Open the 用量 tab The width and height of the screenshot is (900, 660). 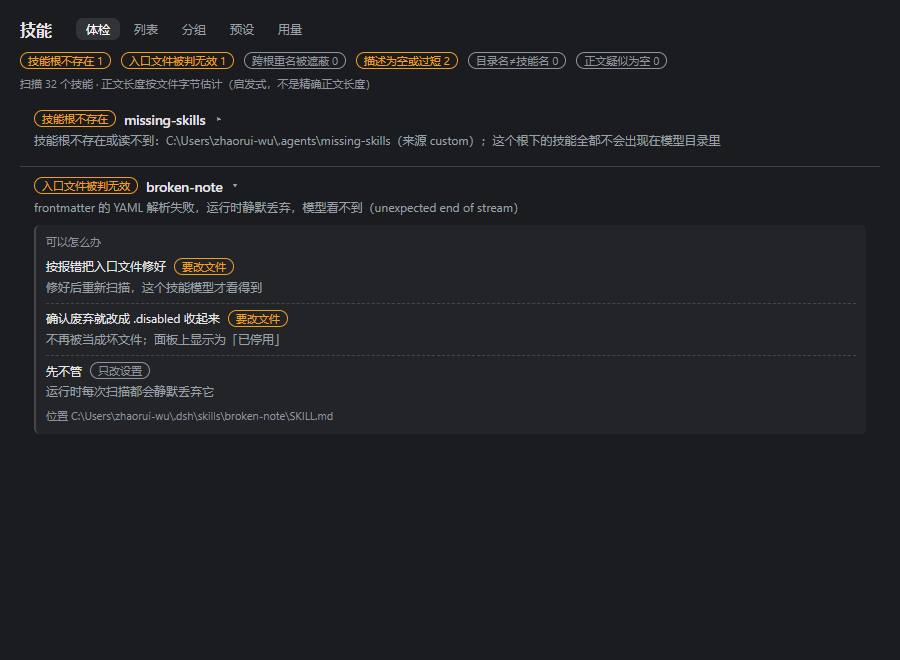[x=289, y=29]
